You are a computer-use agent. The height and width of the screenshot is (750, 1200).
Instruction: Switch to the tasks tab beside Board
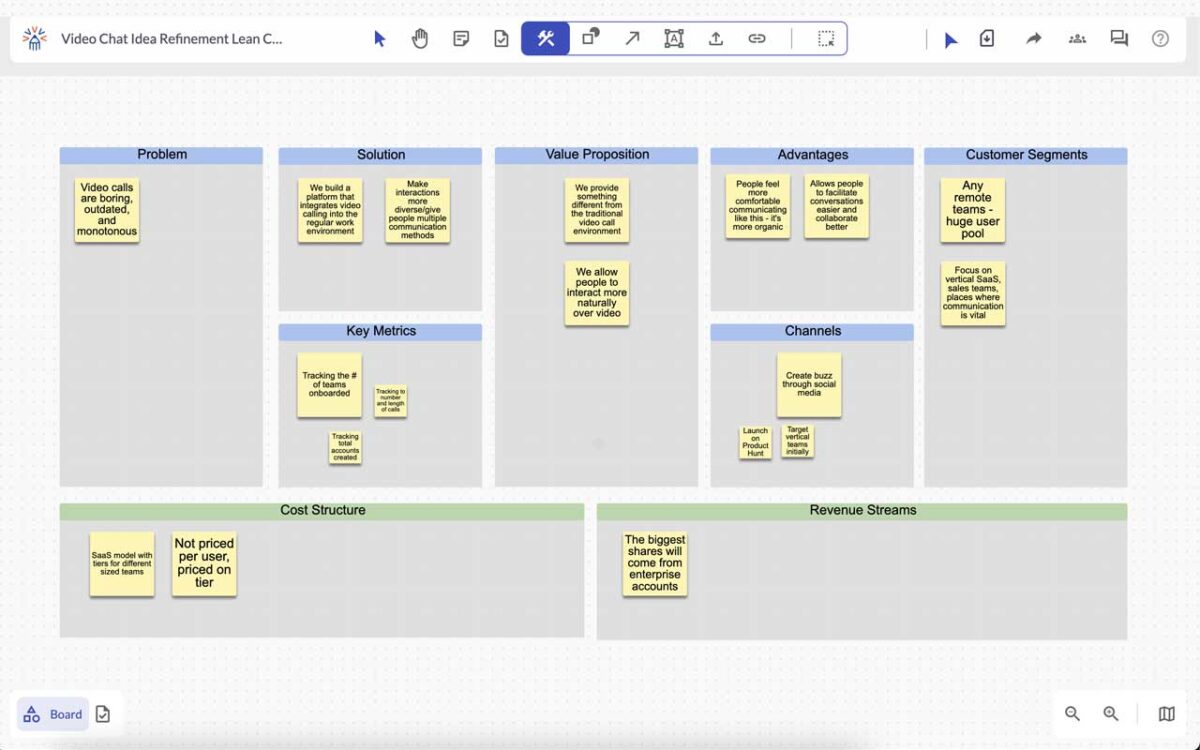click(x=103, y=714)
